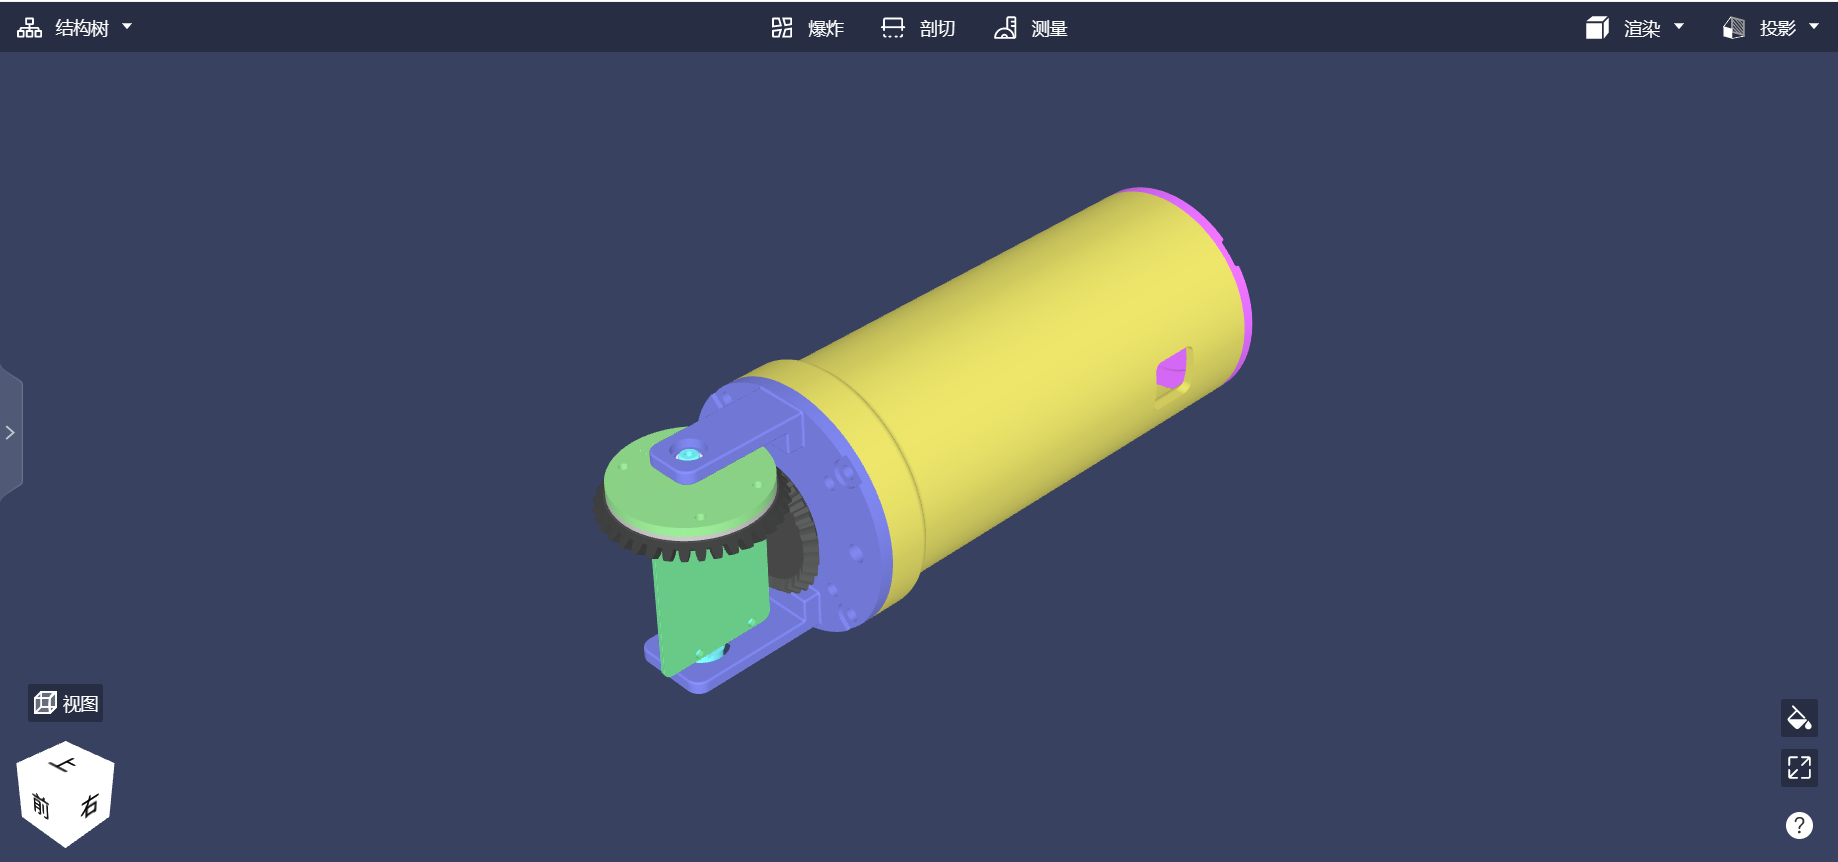Click the 视图 view button

(x=66, y=703)
